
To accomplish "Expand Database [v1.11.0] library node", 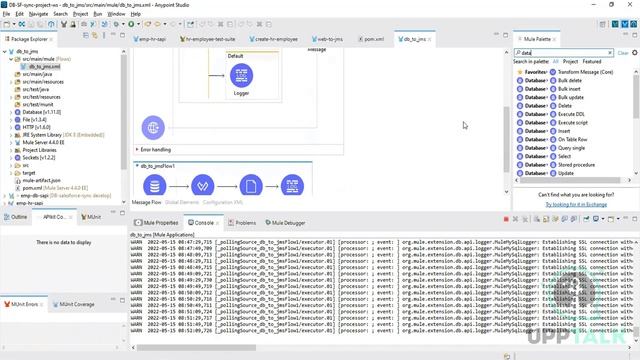I will (x=11, y=112).
